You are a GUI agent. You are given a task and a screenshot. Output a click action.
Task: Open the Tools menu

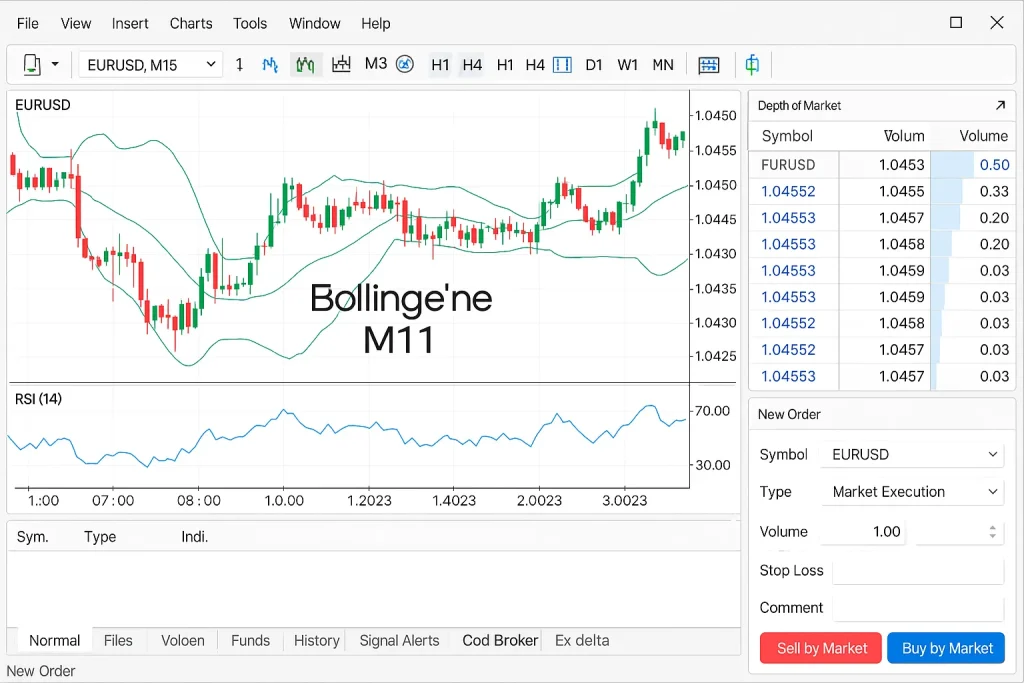click(x=250, y=24)
